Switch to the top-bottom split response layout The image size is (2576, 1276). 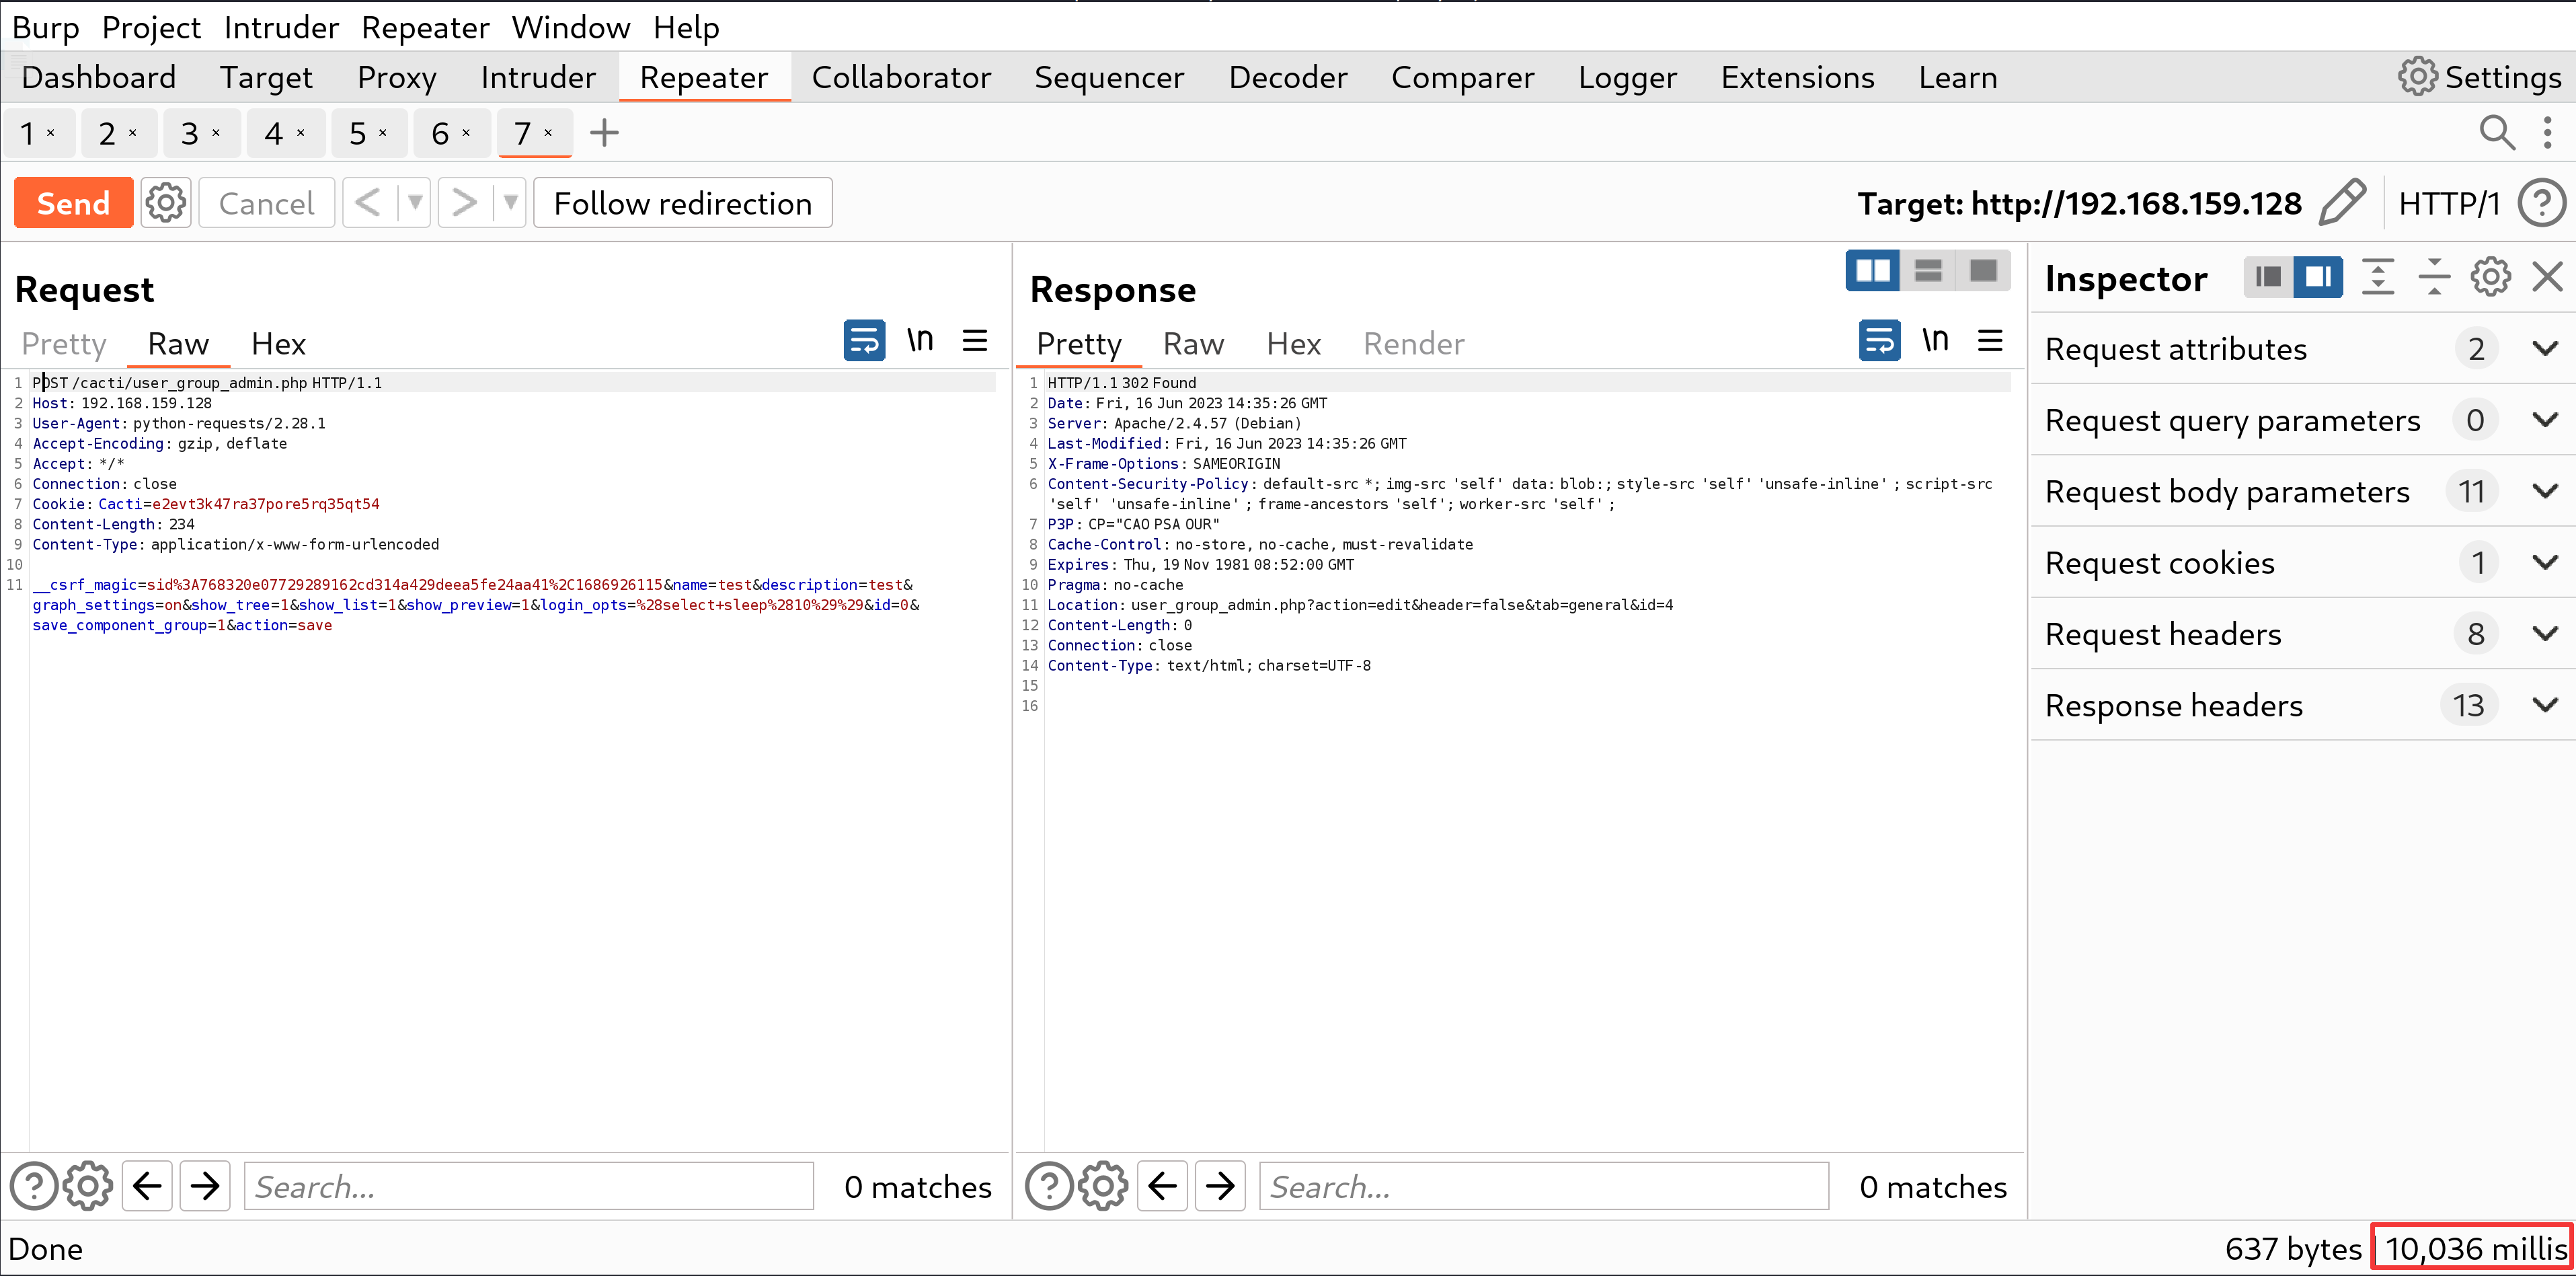pyautogui.click(x=1928, y=271)
